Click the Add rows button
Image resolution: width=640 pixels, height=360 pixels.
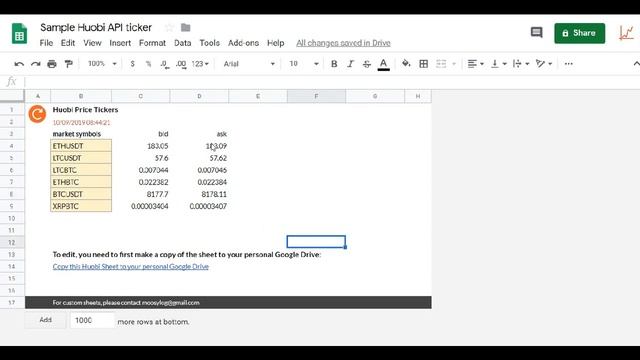point(45,320)
